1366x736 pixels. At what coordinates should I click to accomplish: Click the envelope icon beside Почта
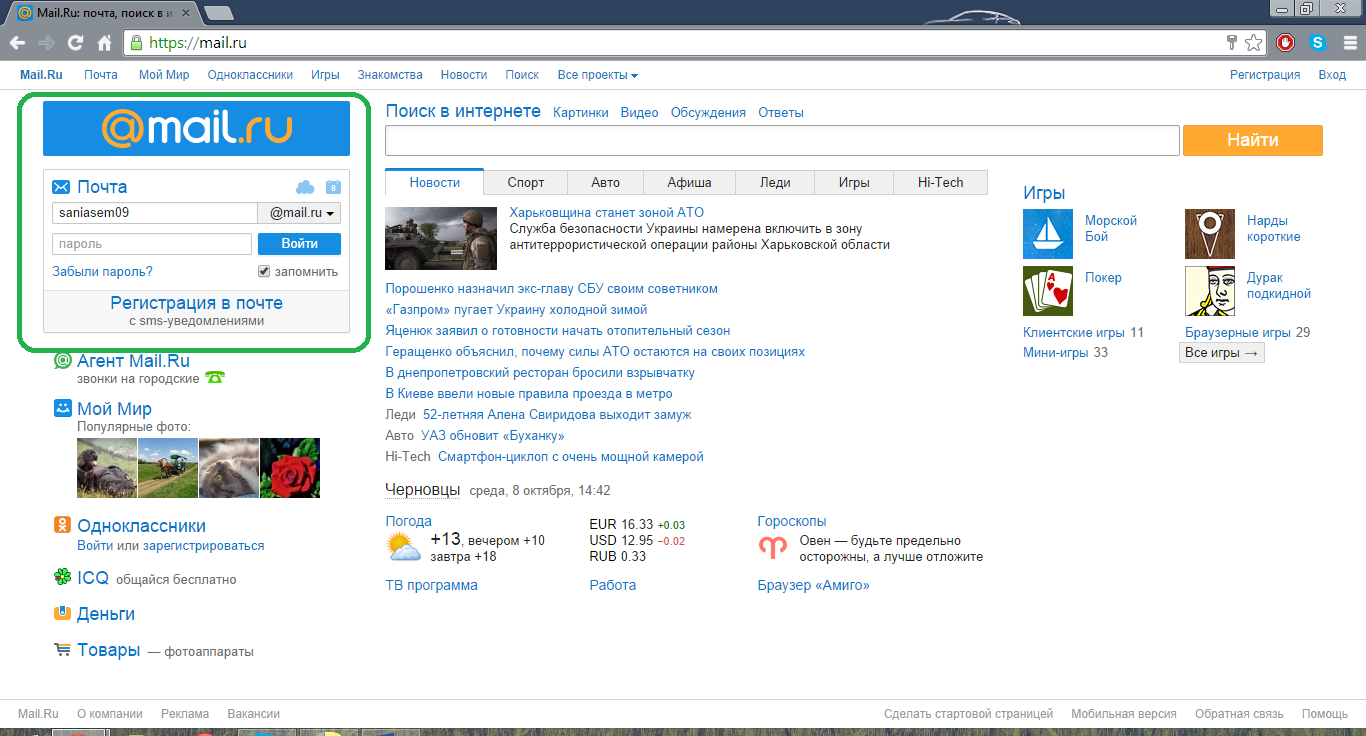pos(61,187)
